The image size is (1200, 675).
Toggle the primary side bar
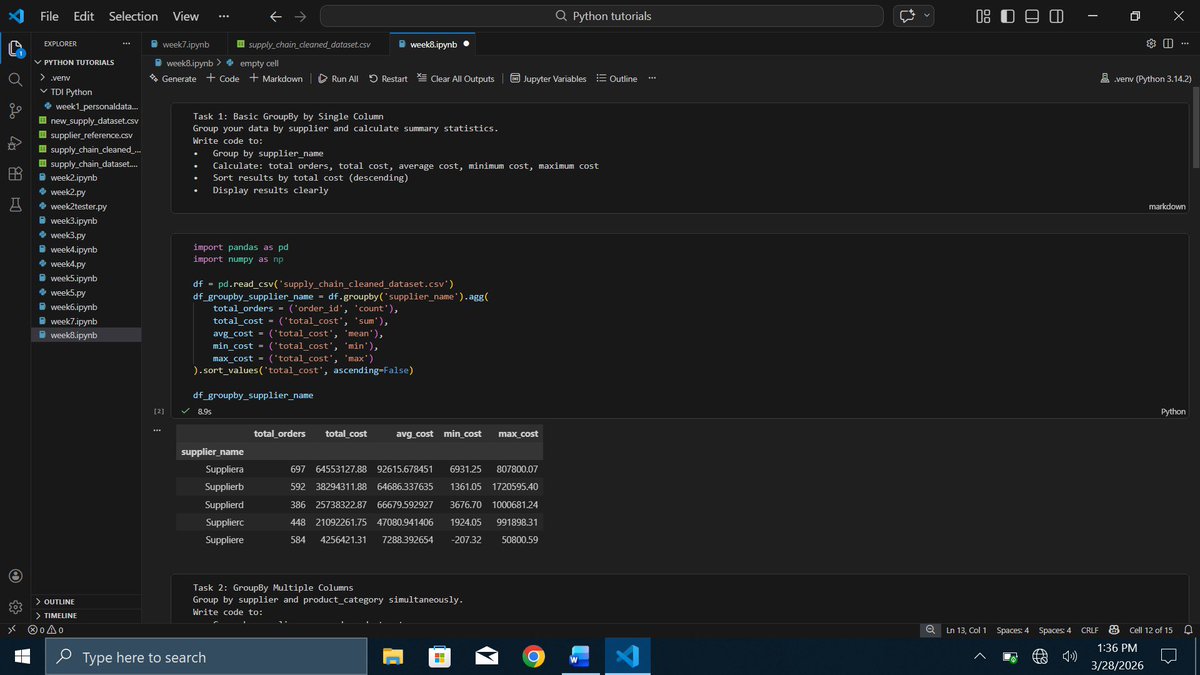pyautogui.click(x=1008, y=16)
